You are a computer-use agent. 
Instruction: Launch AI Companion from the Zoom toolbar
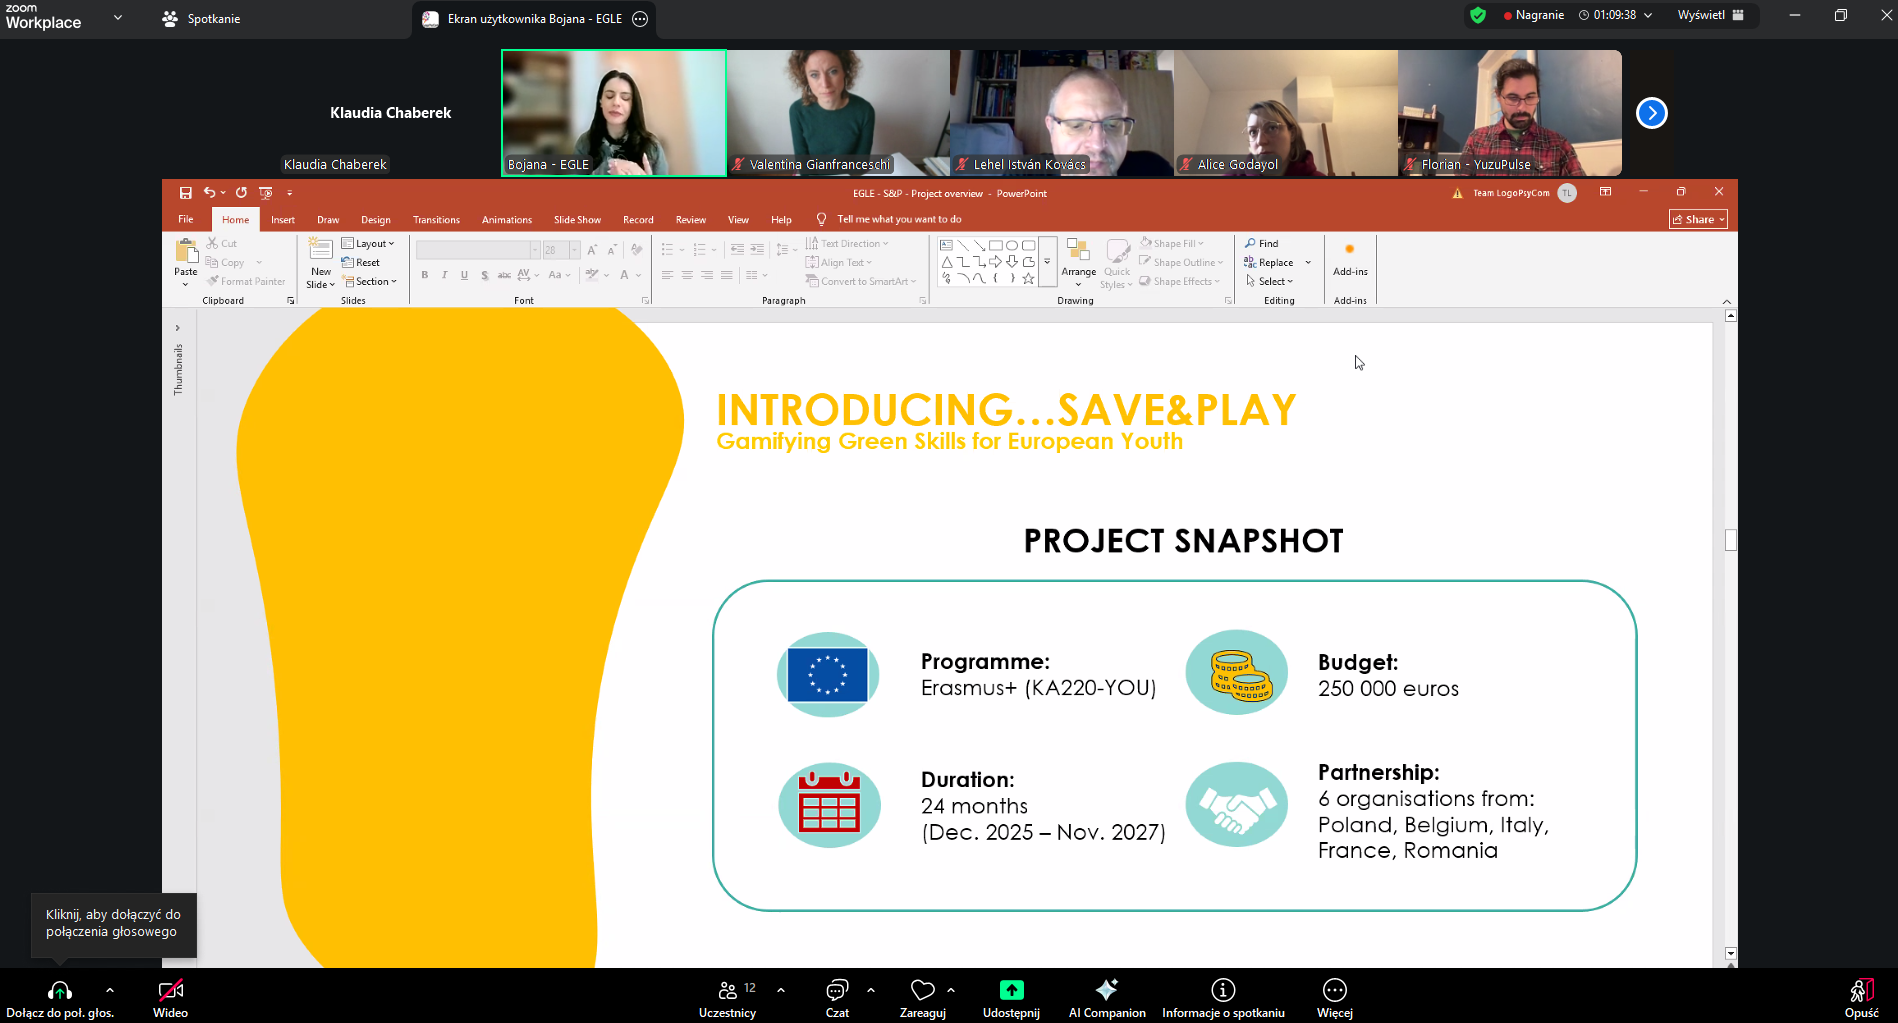[1106, 995]
